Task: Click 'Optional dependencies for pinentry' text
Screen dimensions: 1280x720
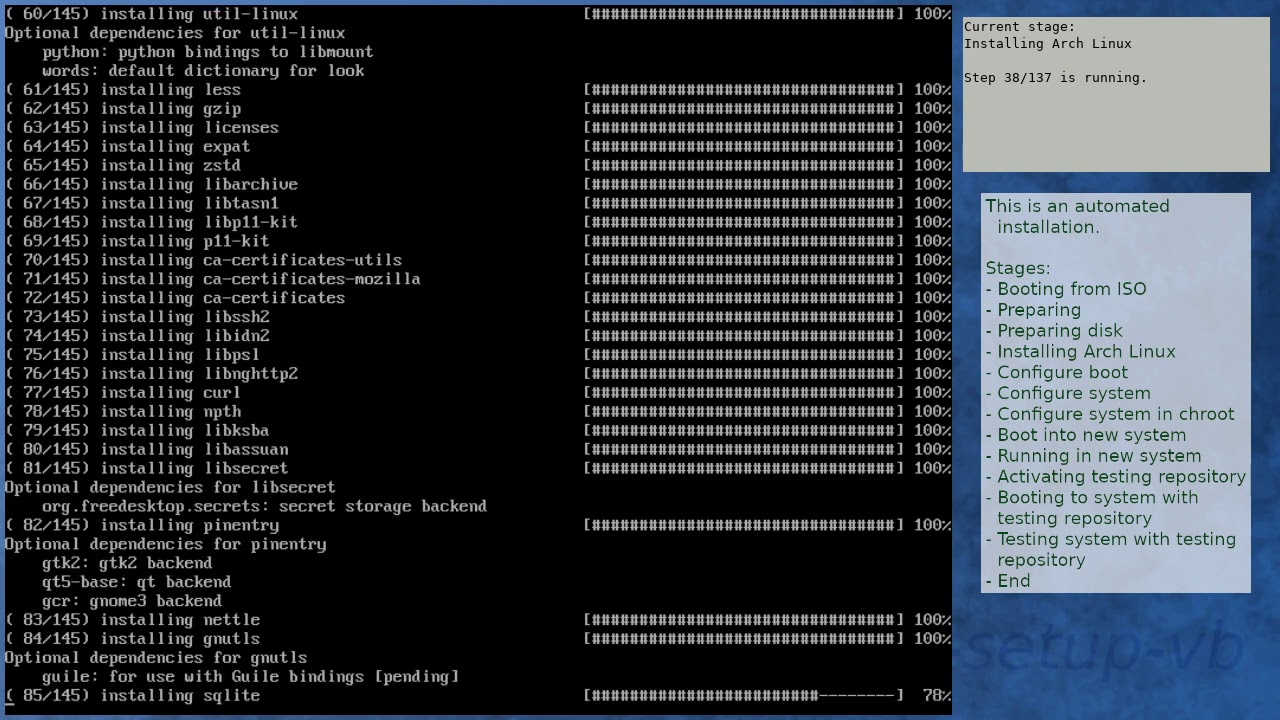Action: pyautogui.click(x=165, y=544)
